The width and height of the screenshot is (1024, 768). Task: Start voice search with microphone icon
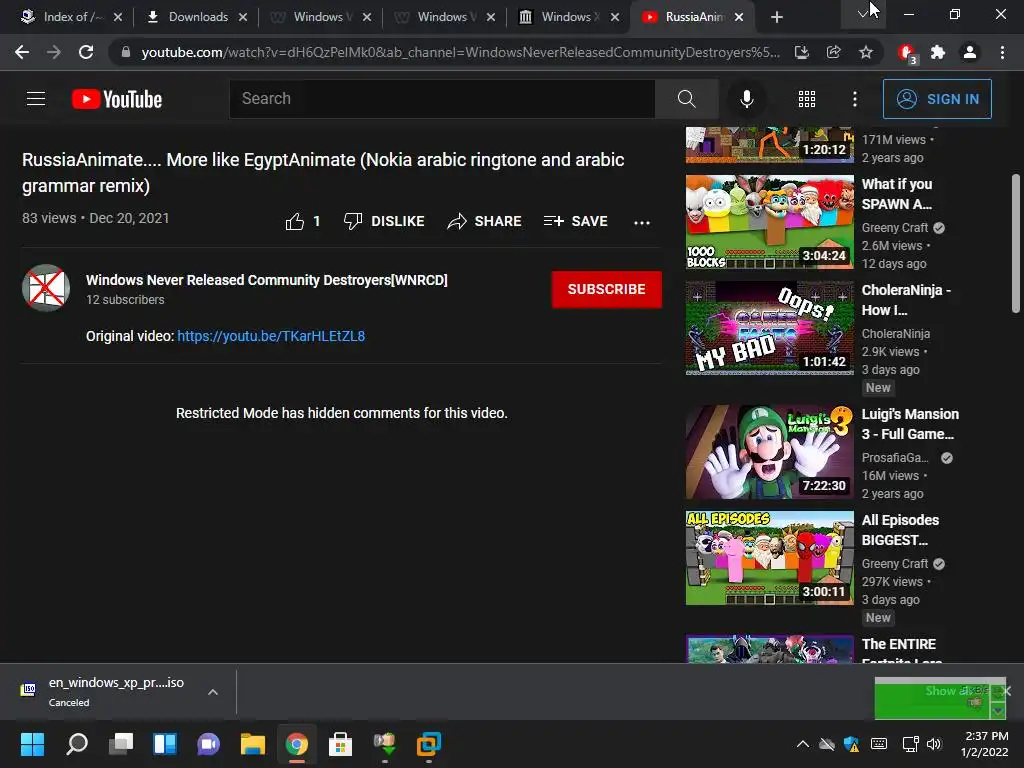pyautogui.click(x=746, y=99)
